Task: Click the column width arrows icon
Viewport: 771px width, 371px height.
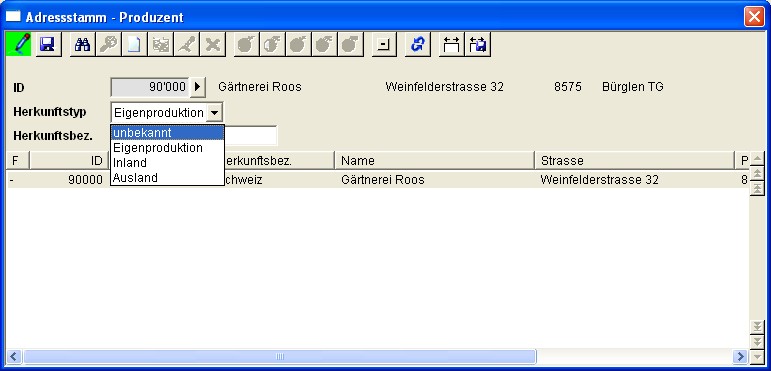Action: [451, 45]
